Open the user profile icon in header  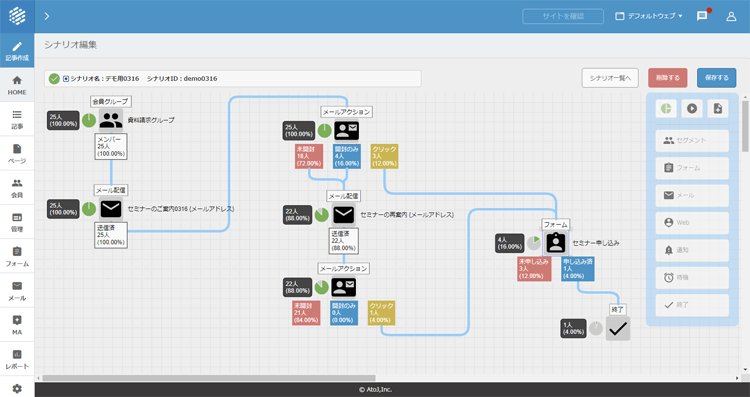731,16
